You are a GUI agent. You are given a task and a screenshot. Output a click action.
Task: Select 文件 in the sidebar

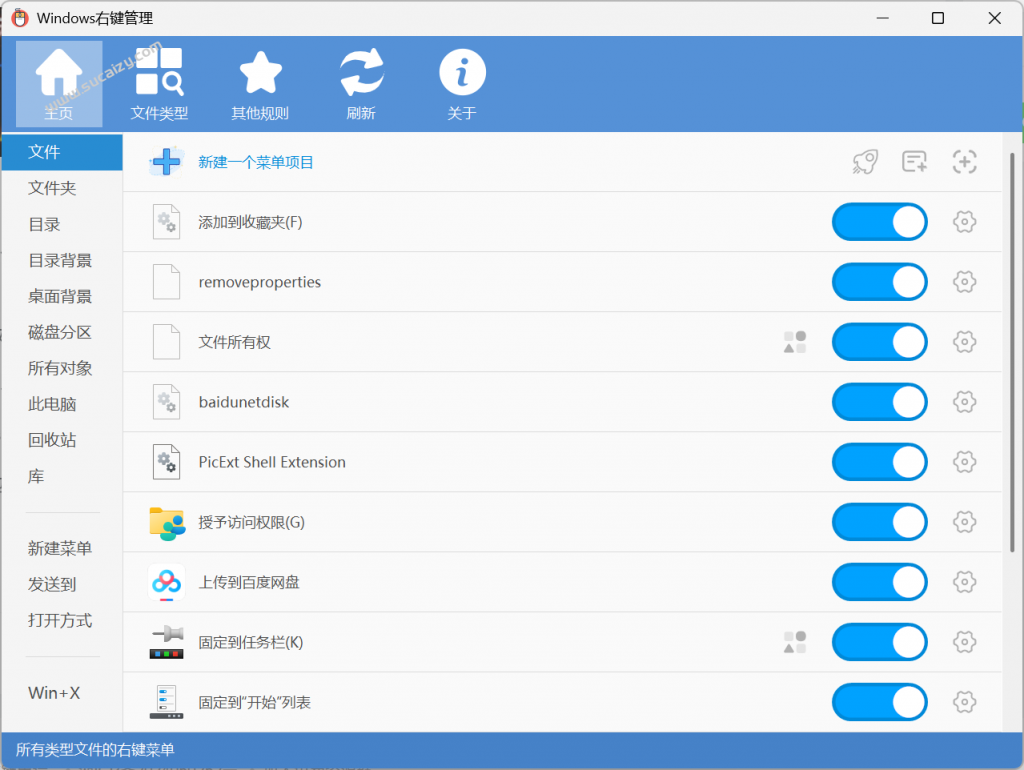click(x=62, y=152)
